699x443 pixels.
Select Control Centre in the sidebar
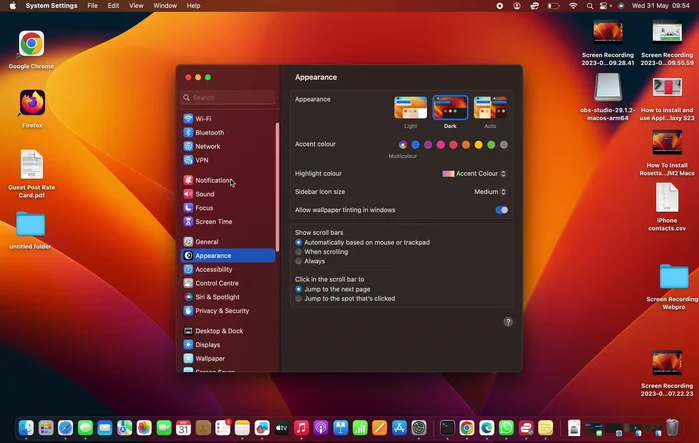click(x=217, y=283)
